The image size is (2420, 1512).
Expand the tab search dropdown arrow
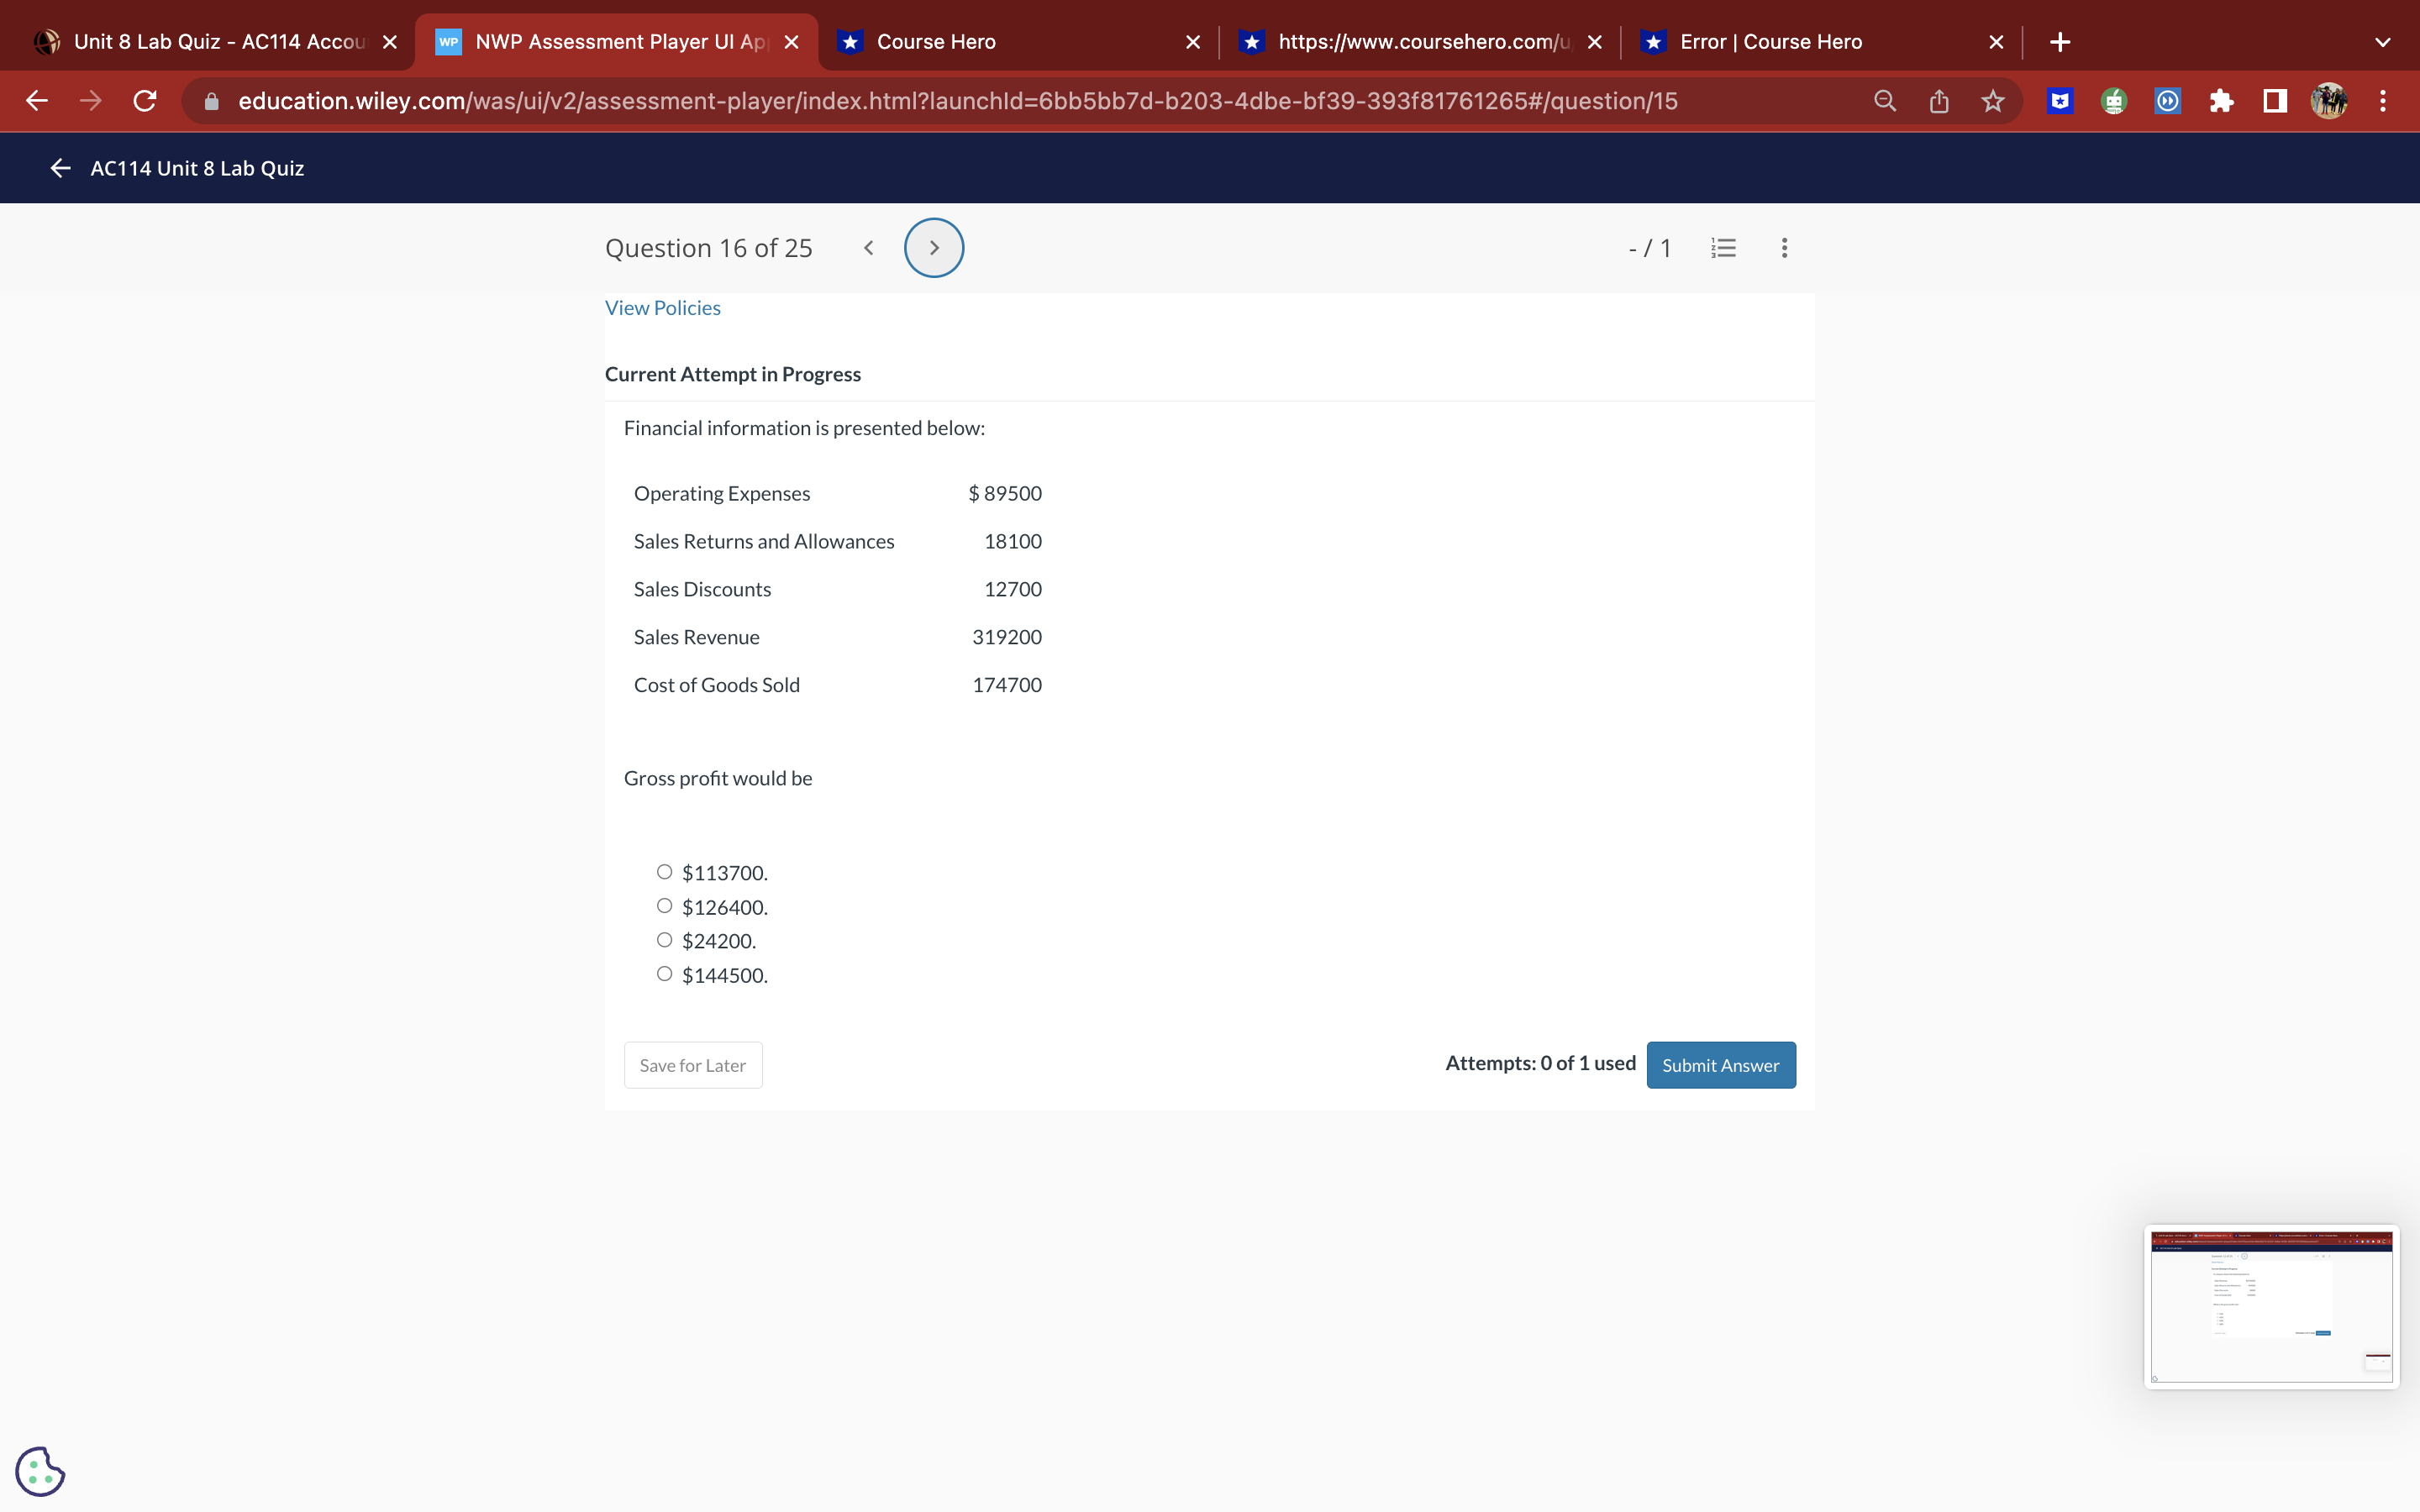point(2382,42)
